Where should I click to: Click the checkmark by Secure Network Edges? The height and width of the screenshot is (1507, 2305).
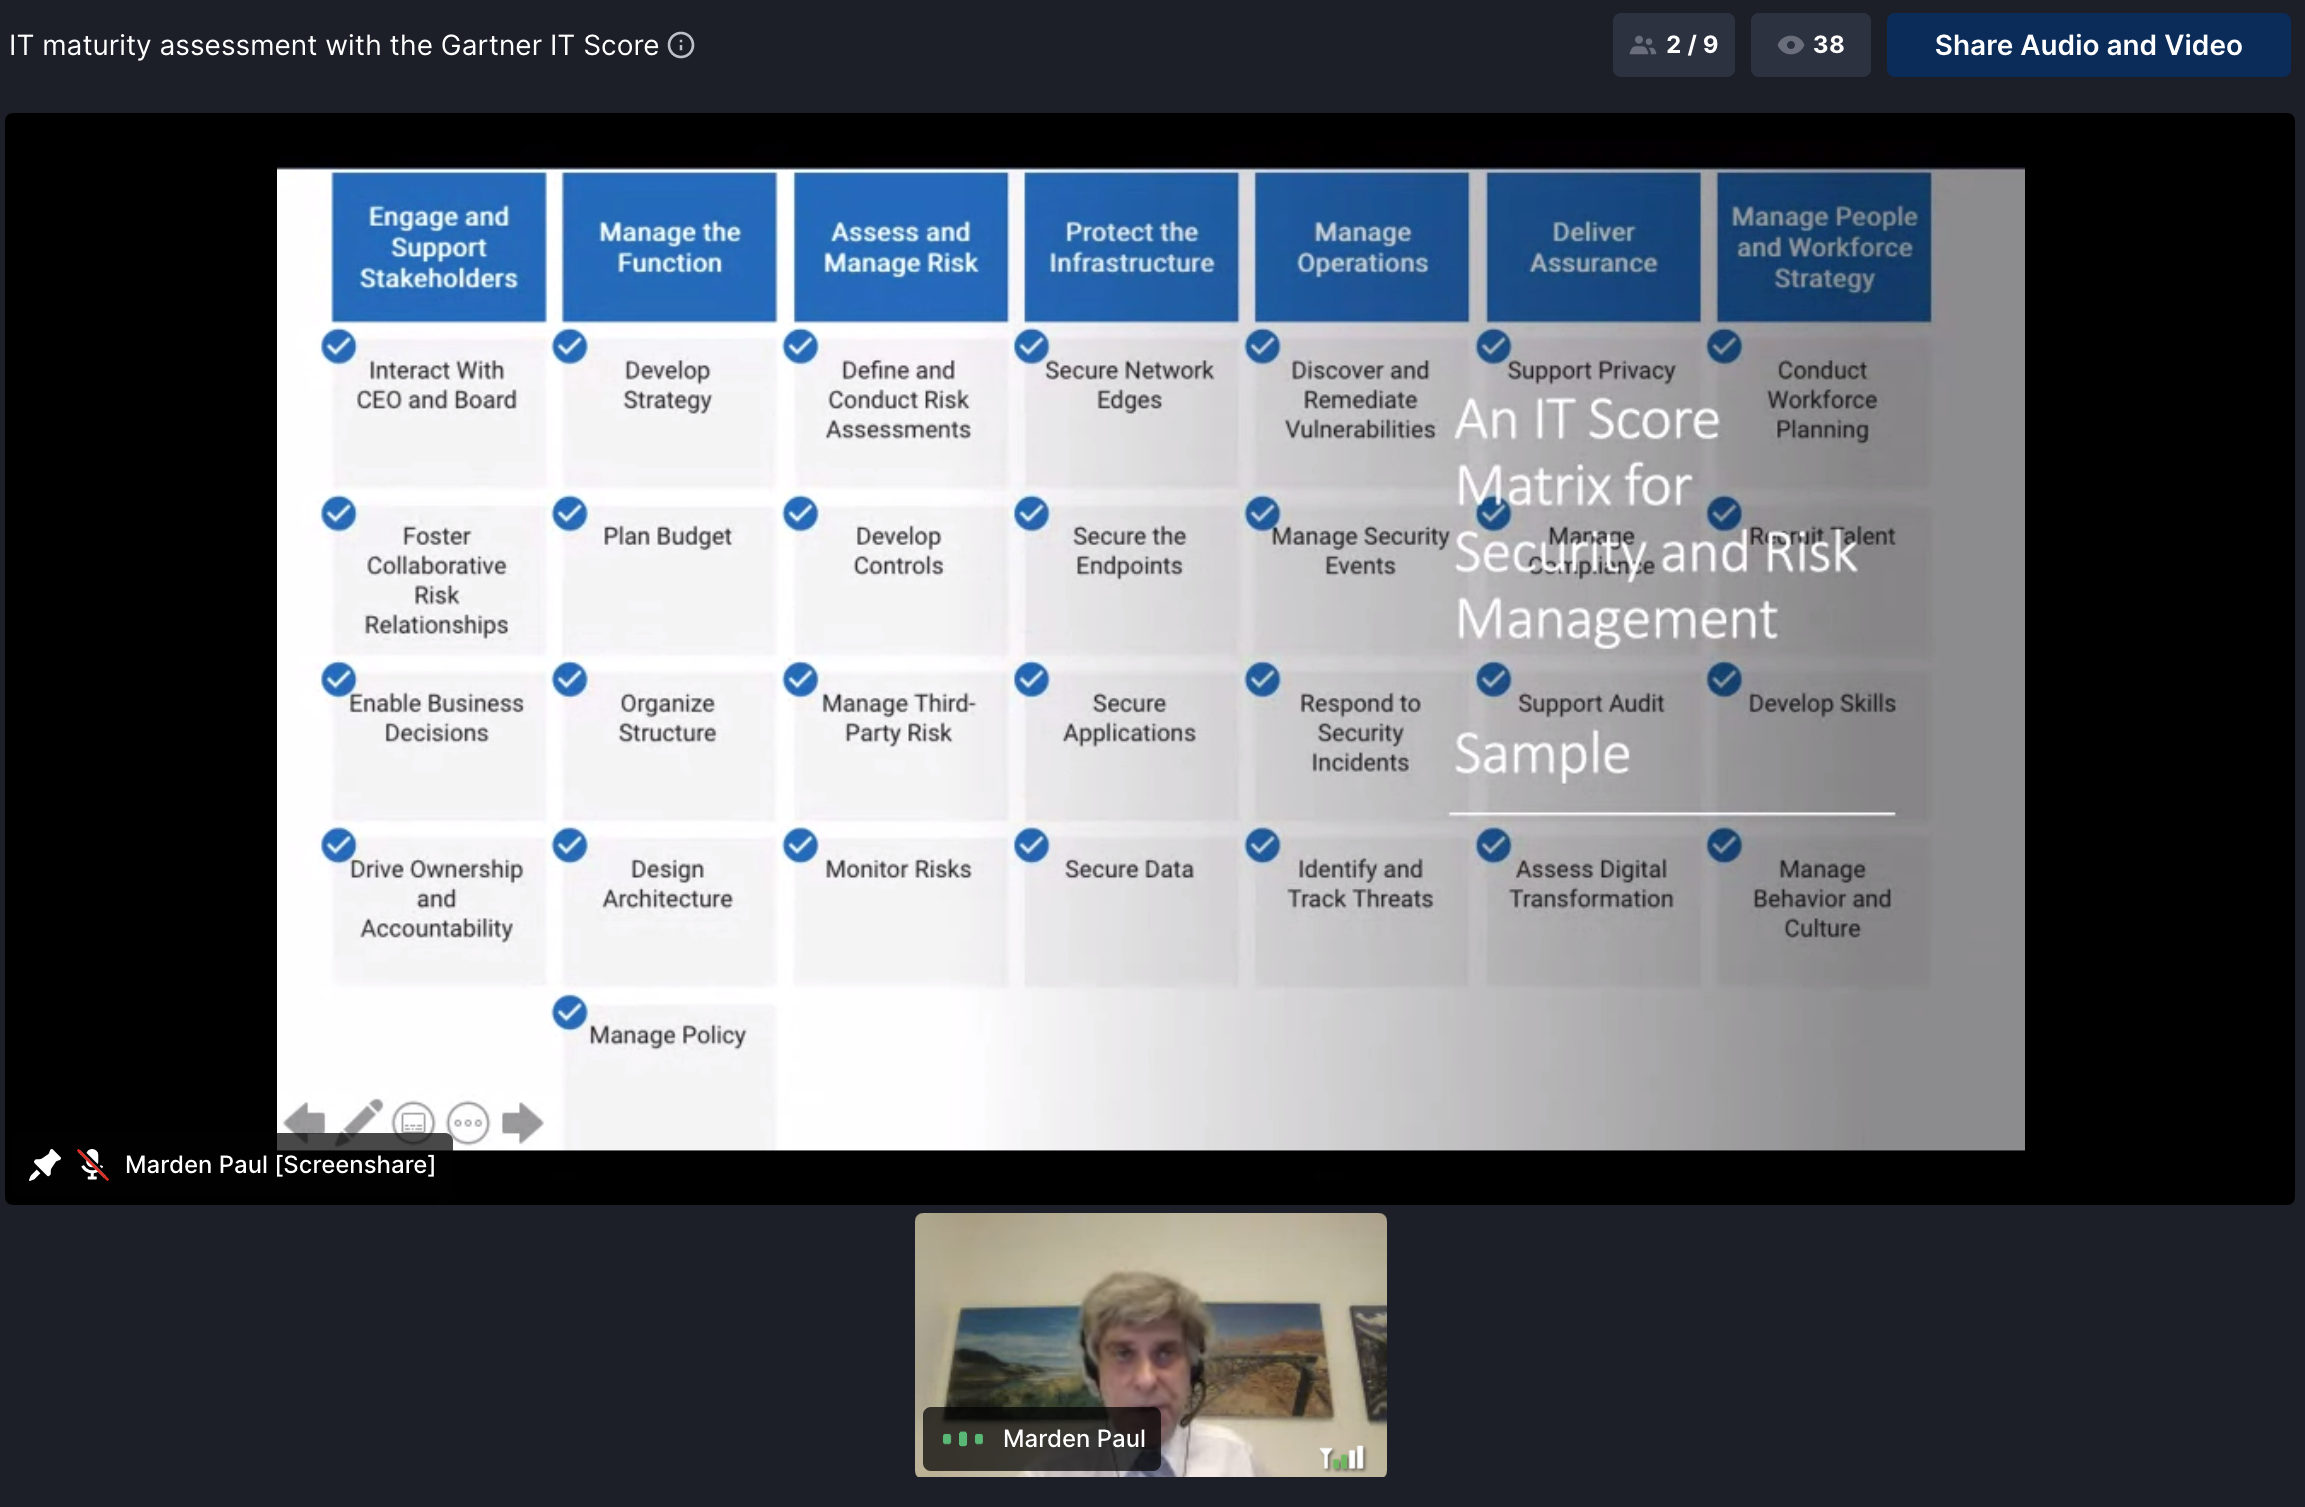click(1031, 346)
